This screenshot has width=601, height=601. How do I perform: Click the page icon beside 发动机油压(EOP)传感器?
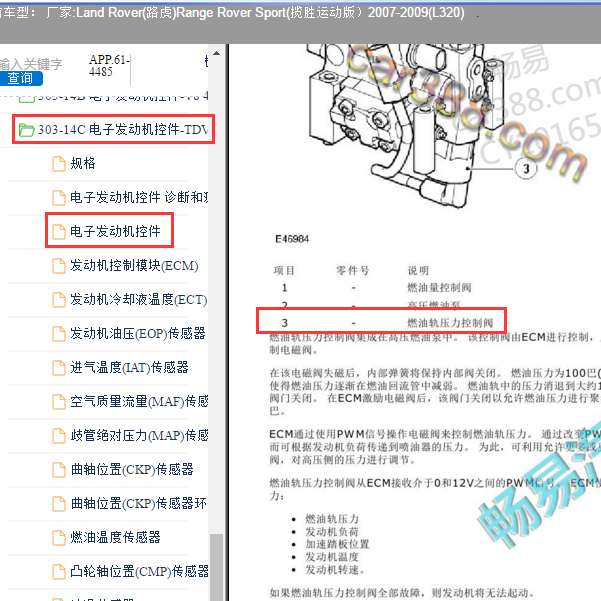click(x=59, y=333)
